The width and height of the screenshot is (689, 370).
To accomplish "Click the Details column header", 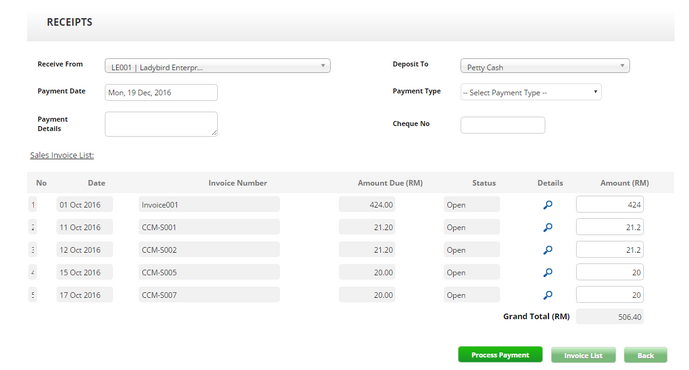I will (550, 183).
